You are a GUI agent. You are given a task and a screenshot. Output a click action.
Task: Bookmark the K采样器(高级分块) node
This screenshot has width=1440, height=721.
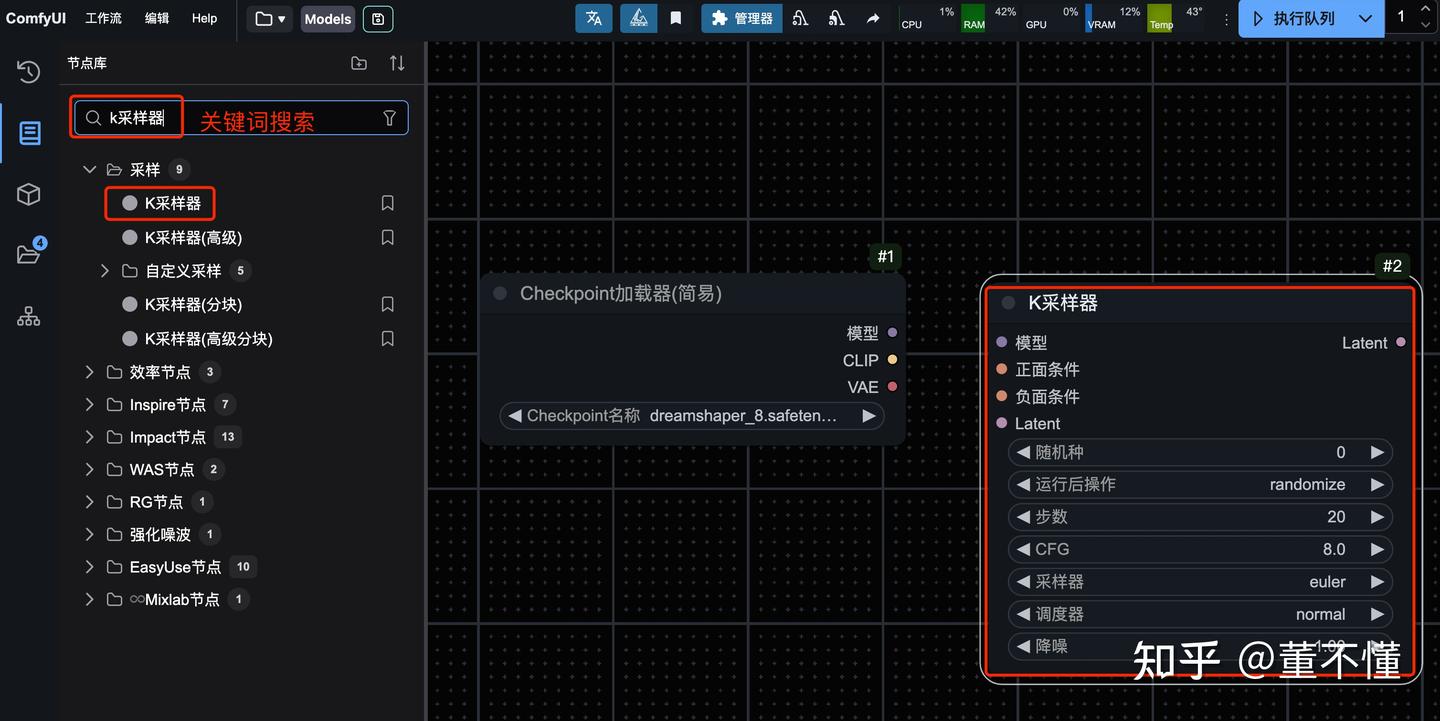(388, 339)
